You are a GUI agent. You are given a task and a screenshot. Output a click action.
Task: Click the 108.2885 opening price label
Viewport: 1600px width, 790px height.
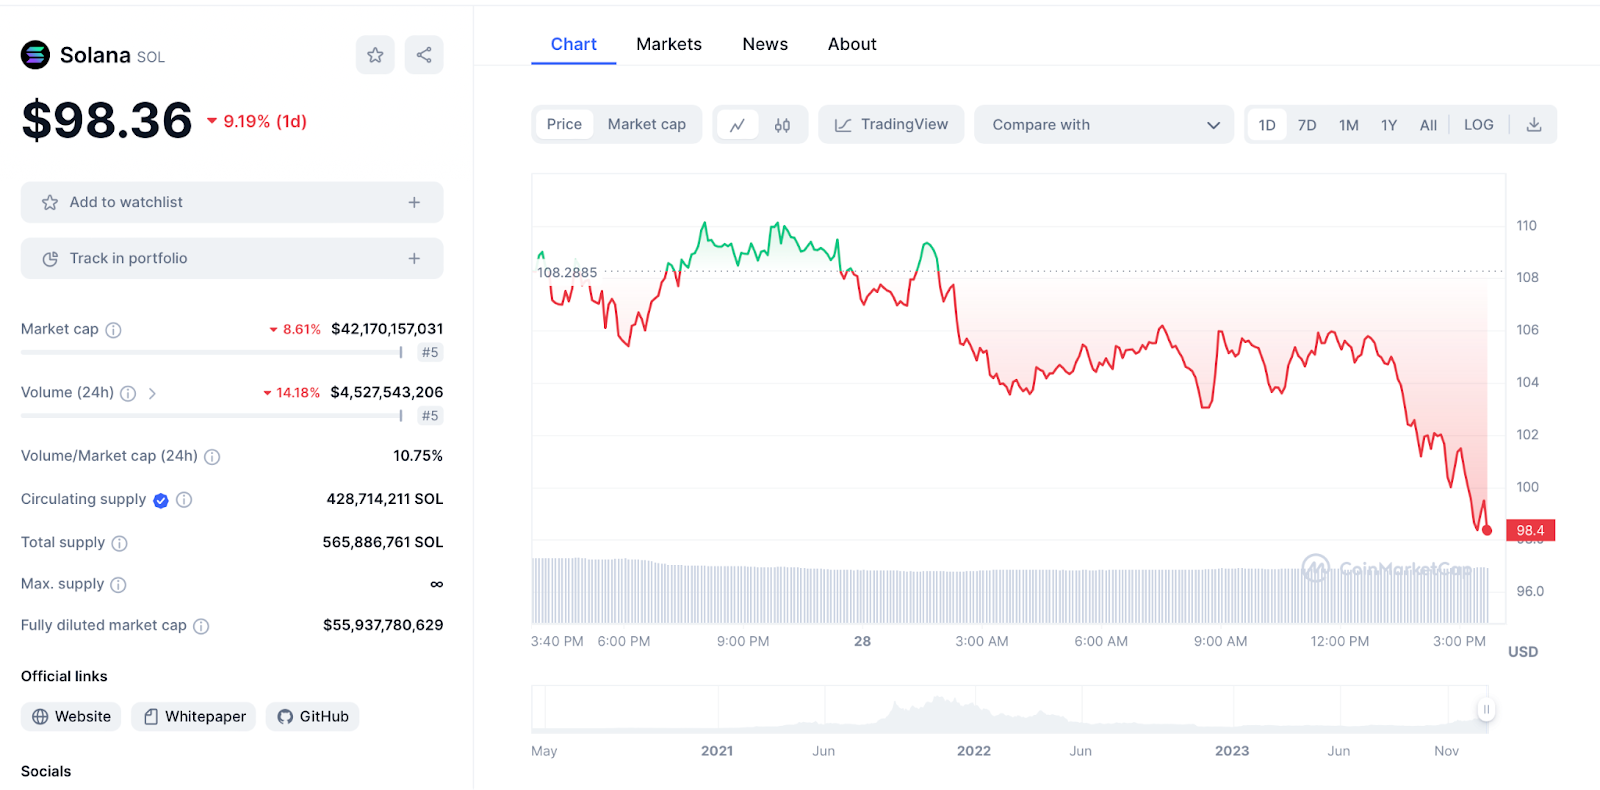(x=567, y=272)
